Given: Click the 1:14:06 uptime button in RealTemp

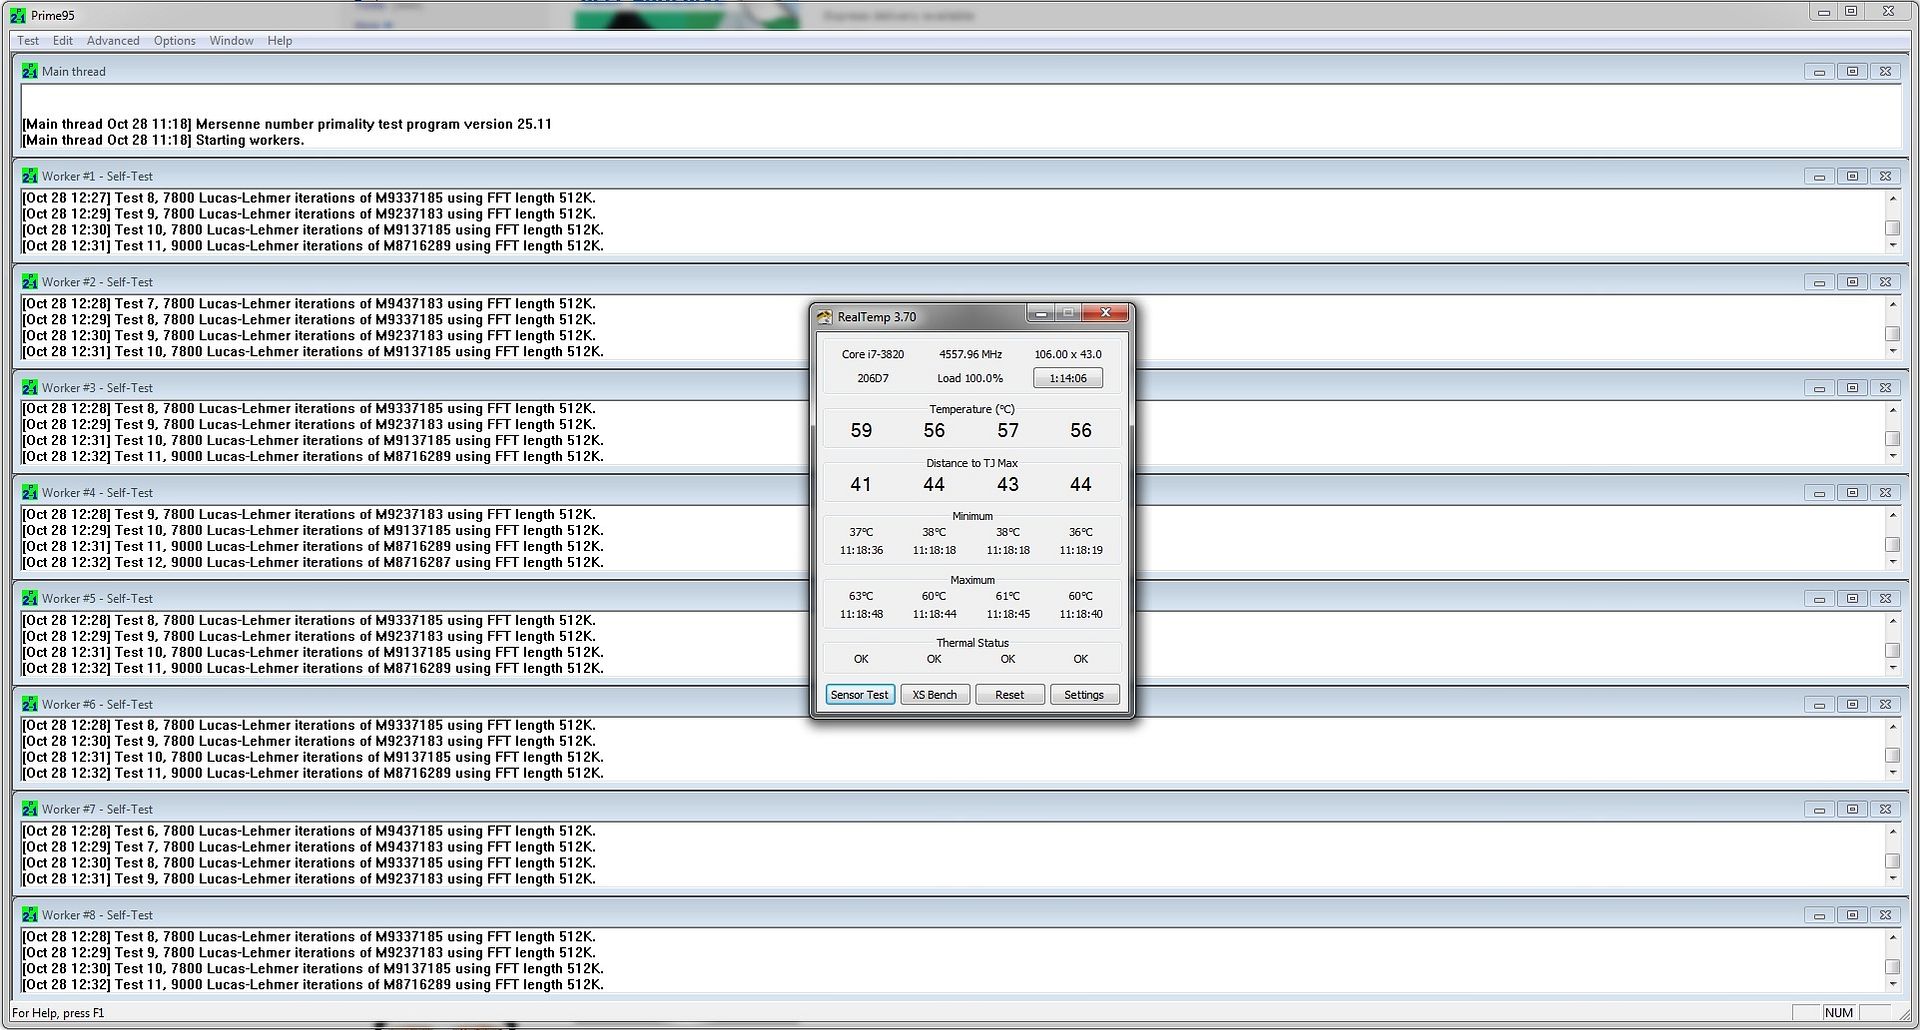Looking at the screenshot, I should click(1068, 378).
